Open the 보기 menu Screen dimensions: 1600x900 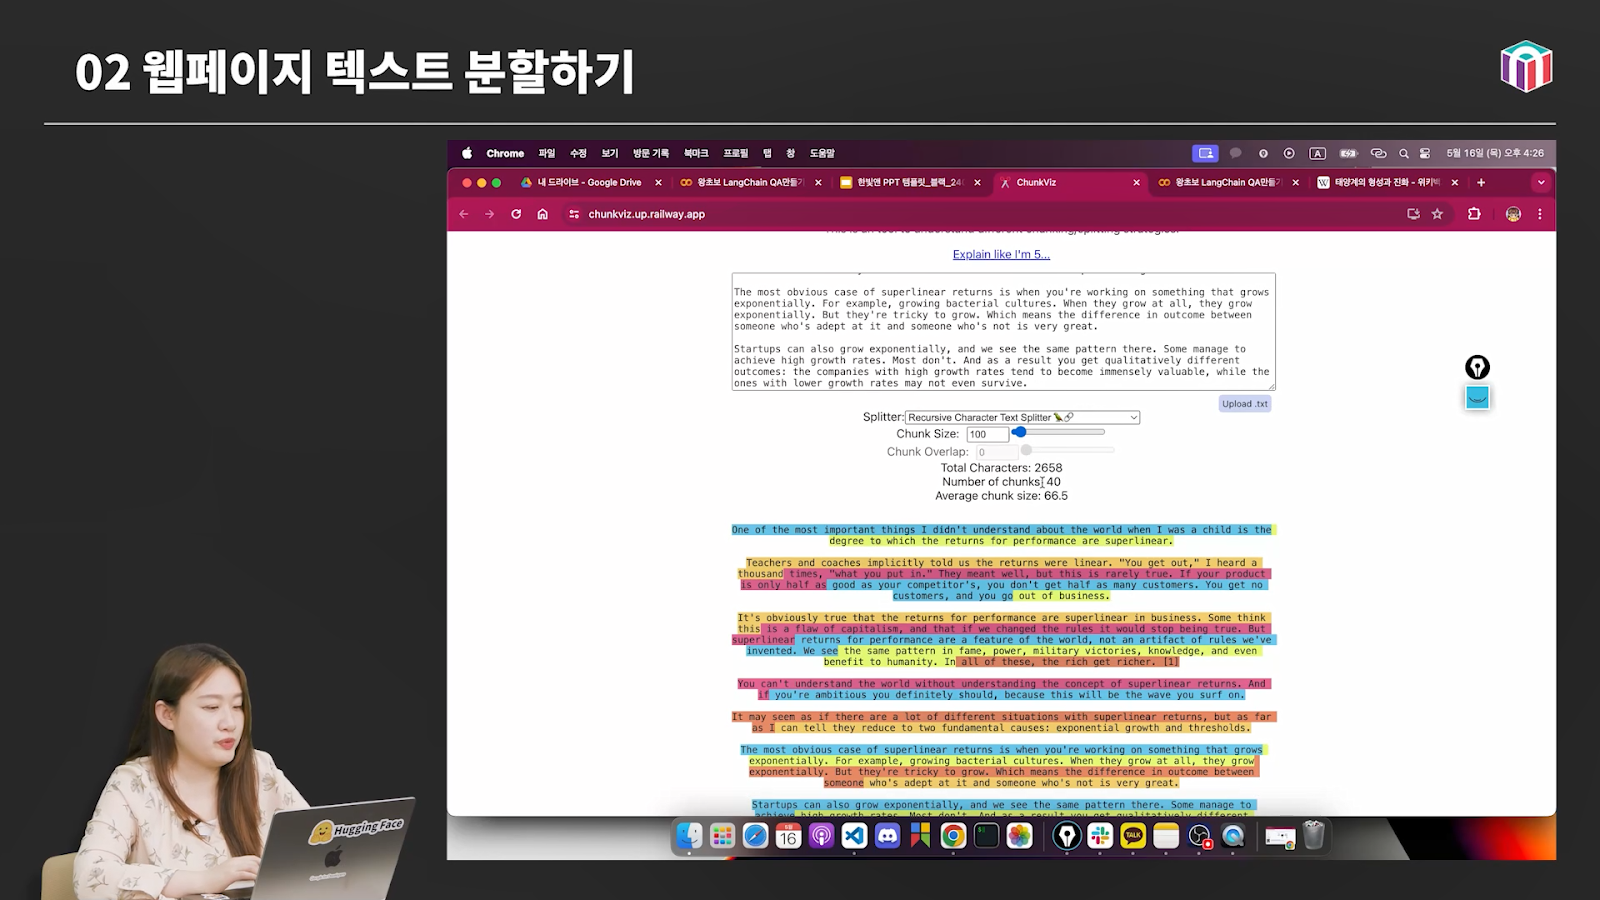pyautogui.click(x=610, y=153)
